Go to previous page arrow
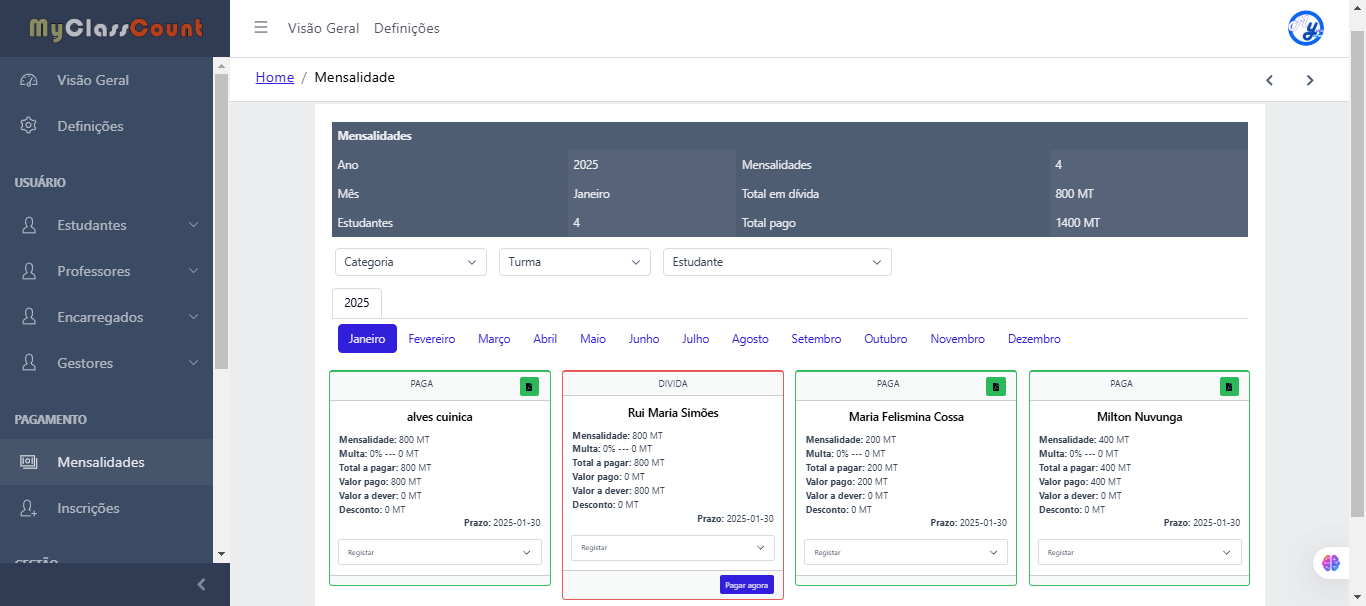Screen dimensions: 1366x606 coord(1269,80)
